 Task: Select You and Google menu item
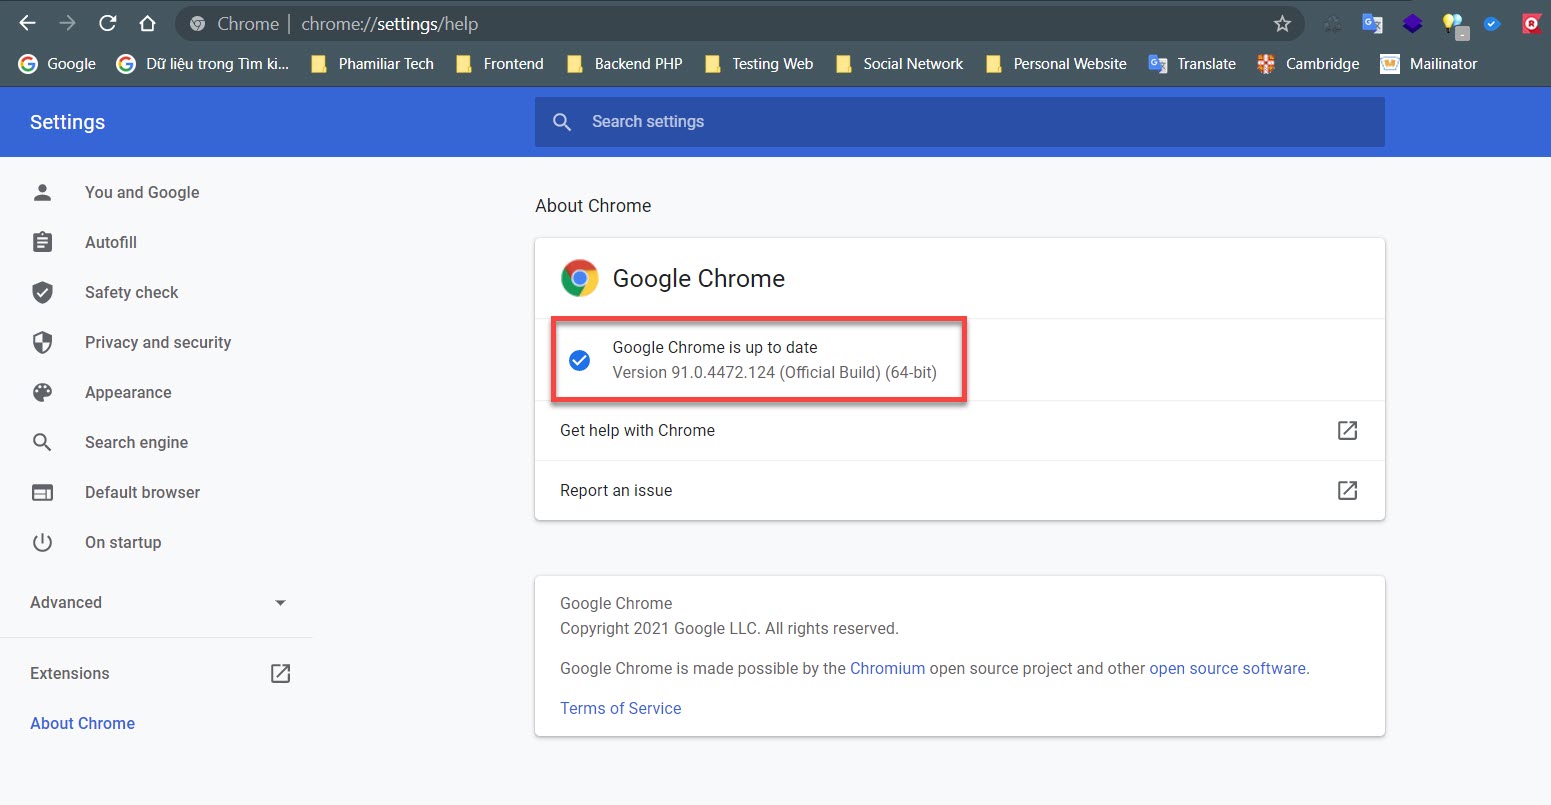pos(142,192)
